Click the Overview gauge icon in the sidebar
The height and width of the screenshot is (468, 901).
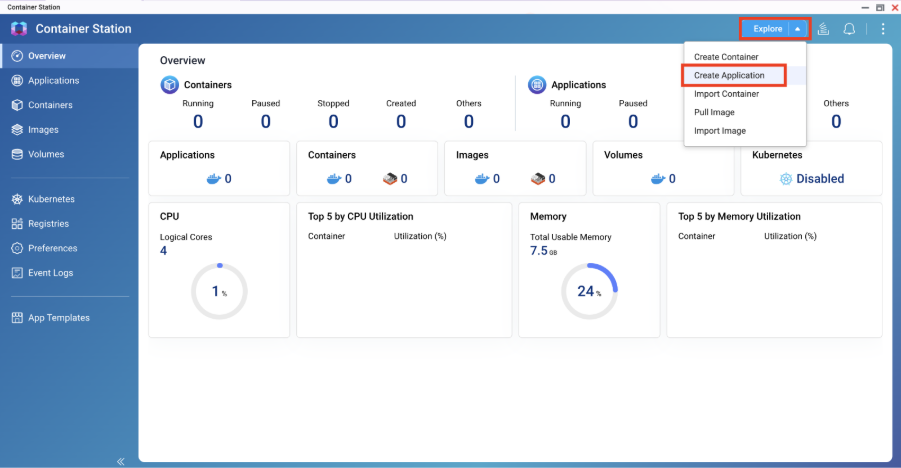[17, 56]
